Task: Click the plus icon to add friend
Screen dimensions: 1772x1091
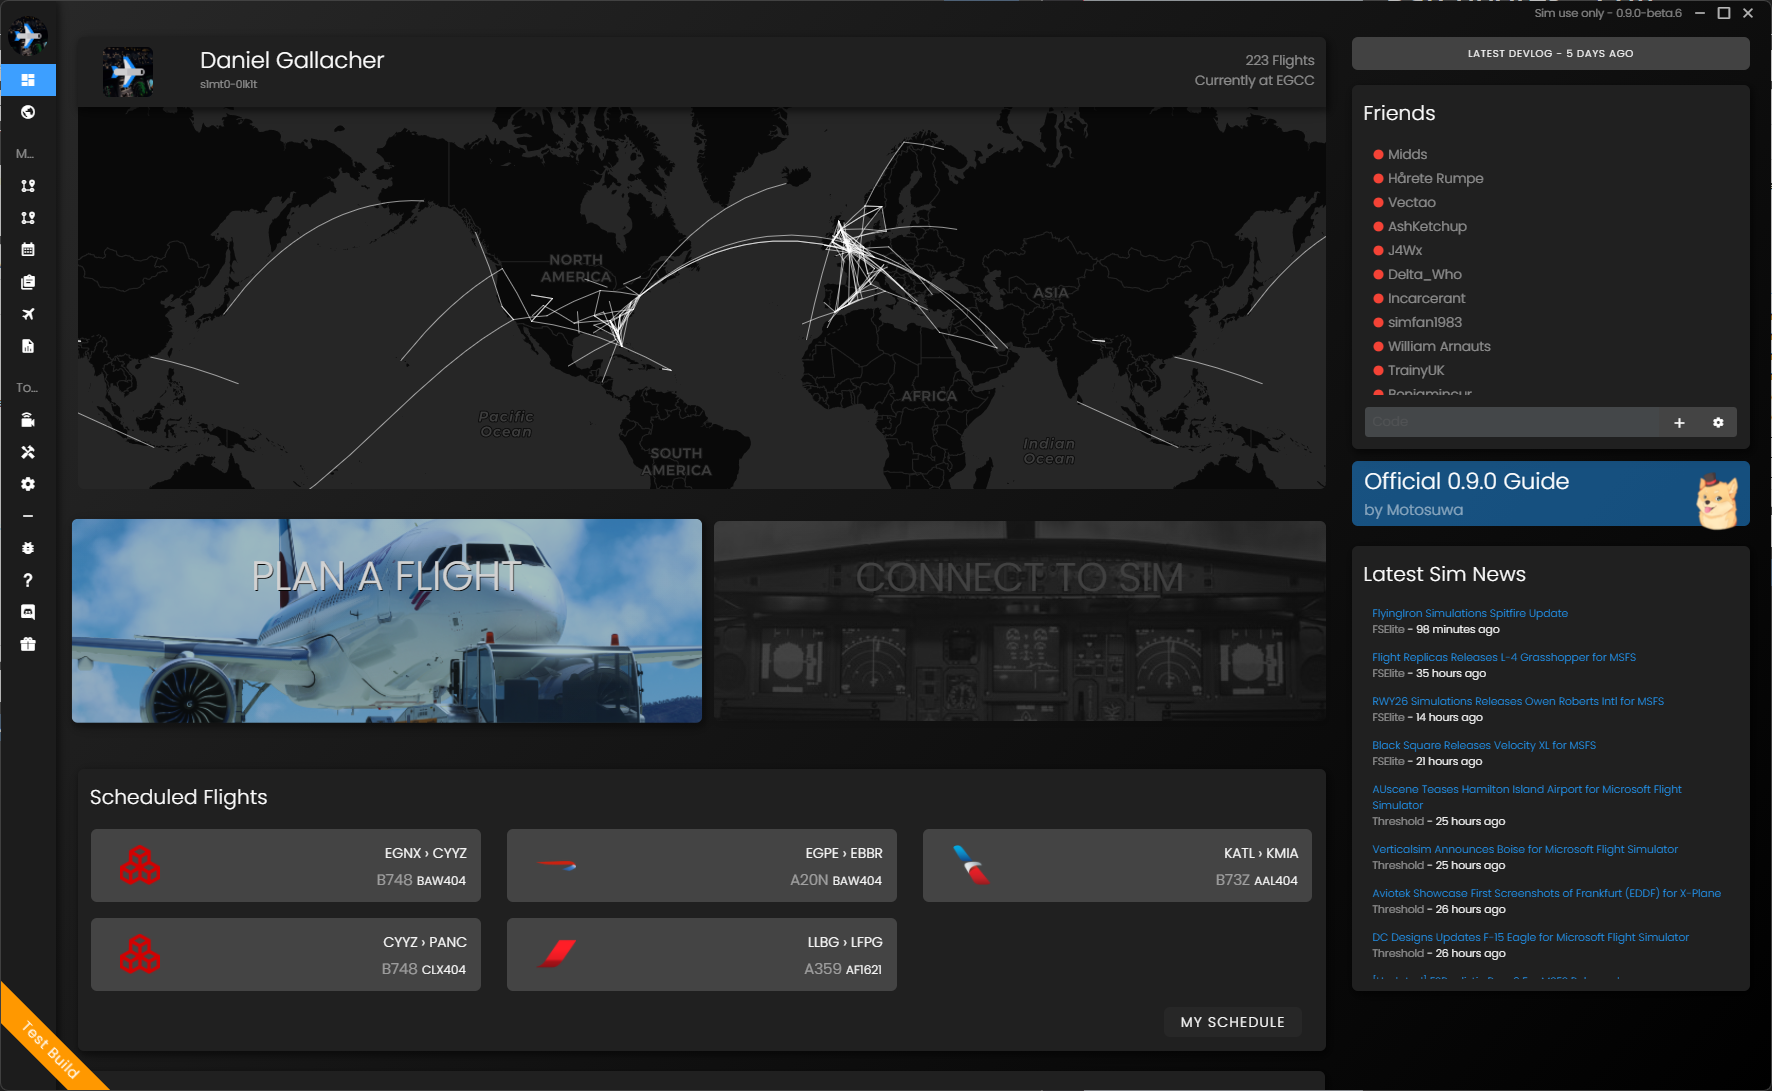Action: (x=1679, y=423)
